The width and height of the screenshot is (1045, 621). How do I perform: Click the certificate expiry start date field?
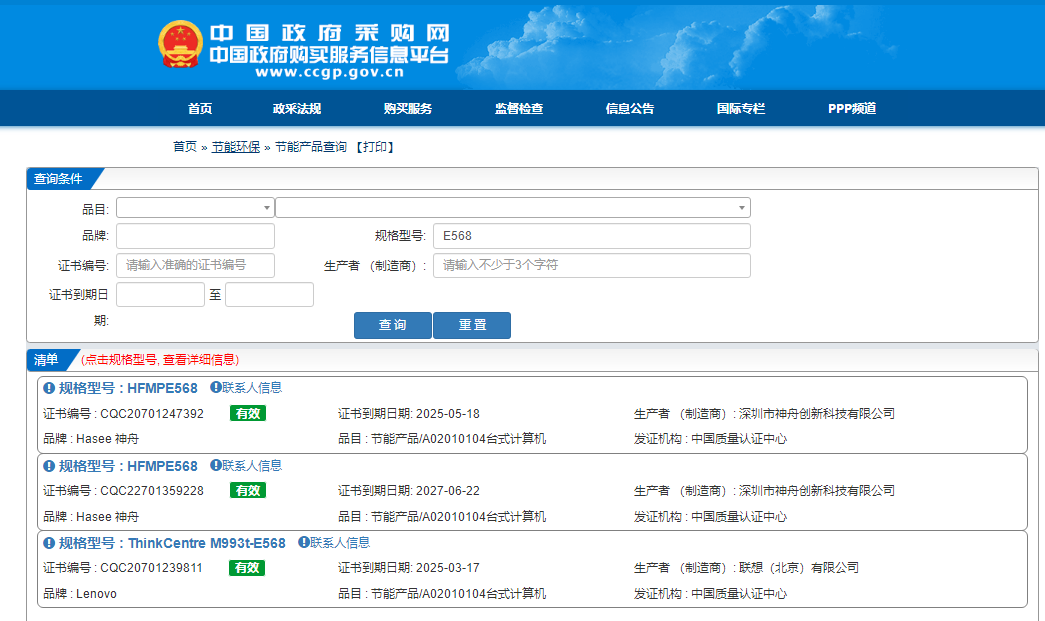161,295
